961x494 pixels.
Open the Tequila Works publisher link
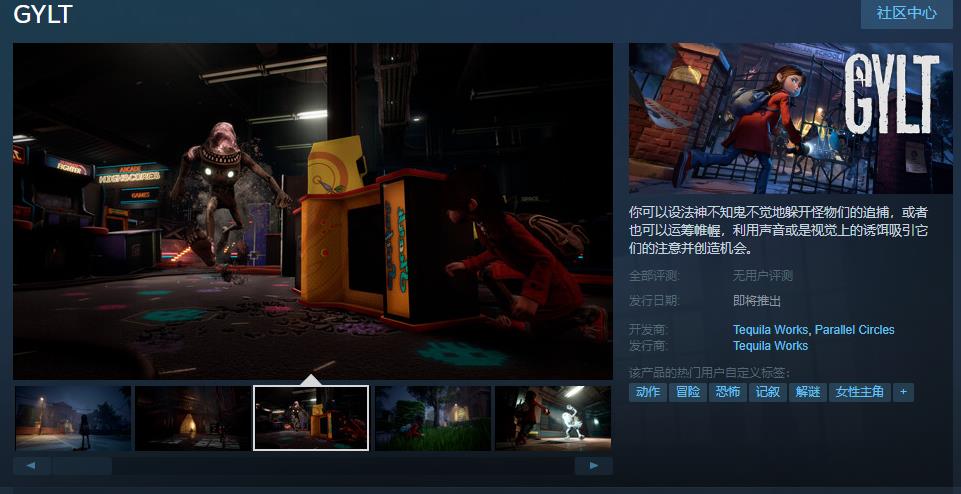(770, 346)
